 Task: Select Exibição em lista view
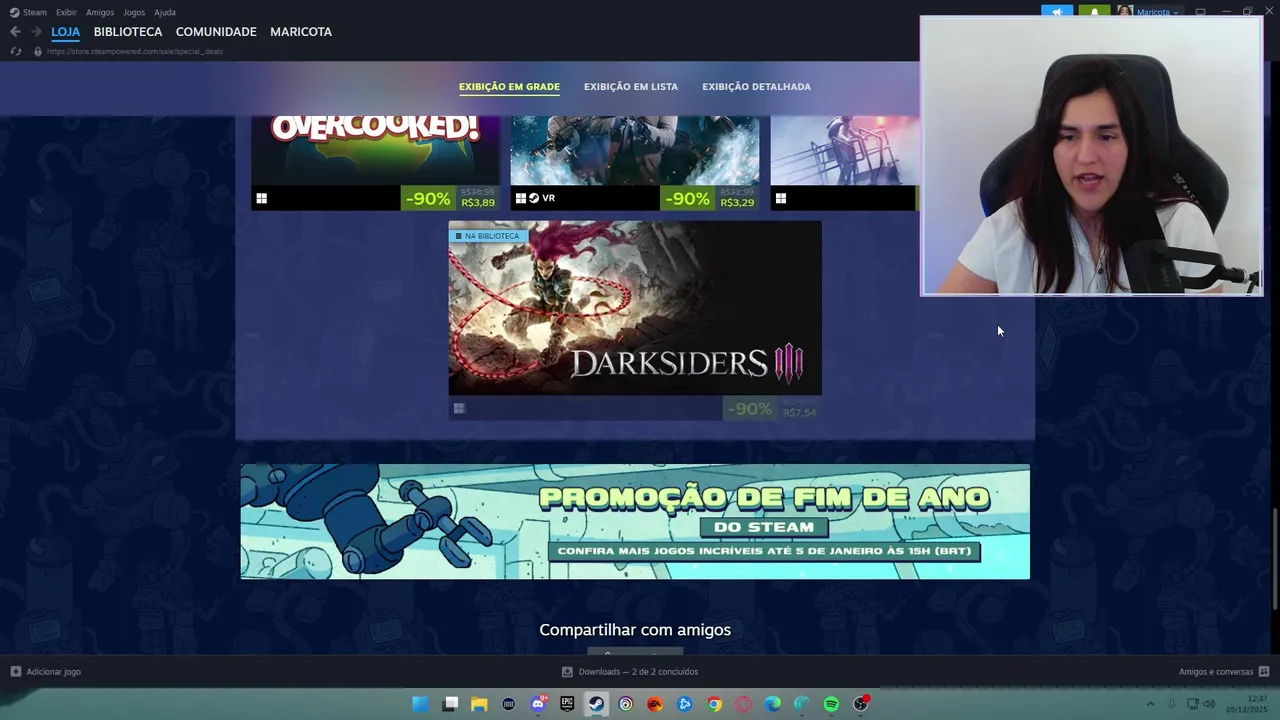[x=631, y=87]
